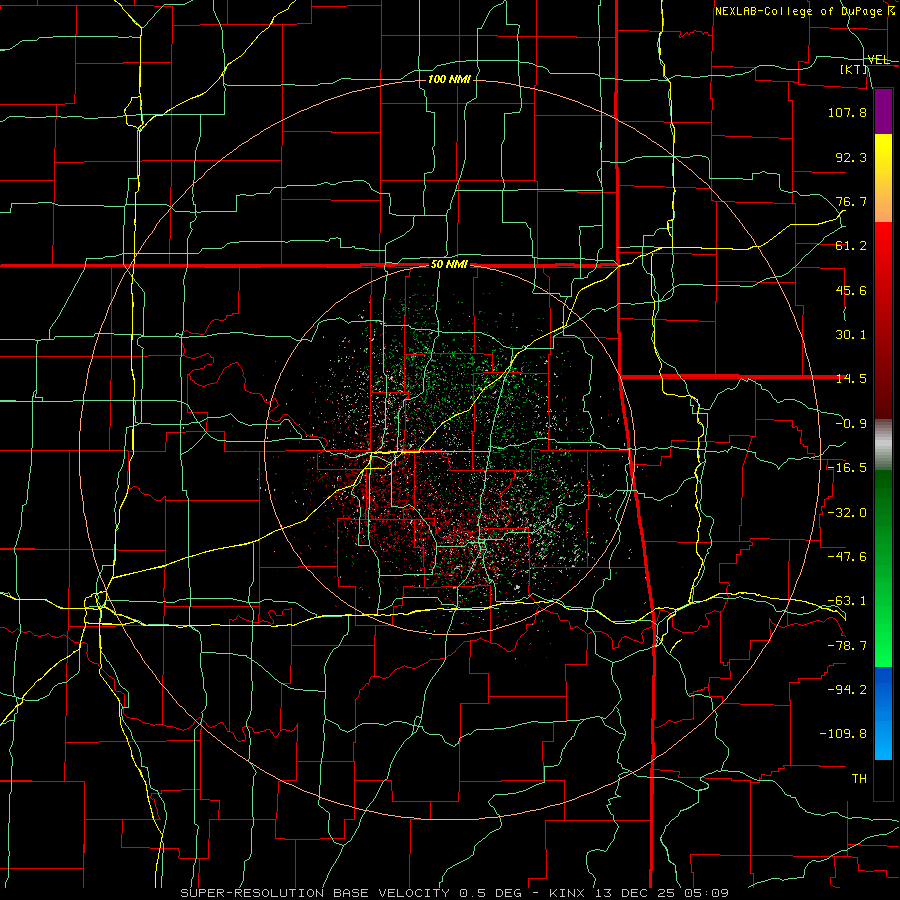Click the NEXLAB-College of DuPage watermark text
Image resolution: width=900 pixels, height=900 pixels.
click(805, 11)
